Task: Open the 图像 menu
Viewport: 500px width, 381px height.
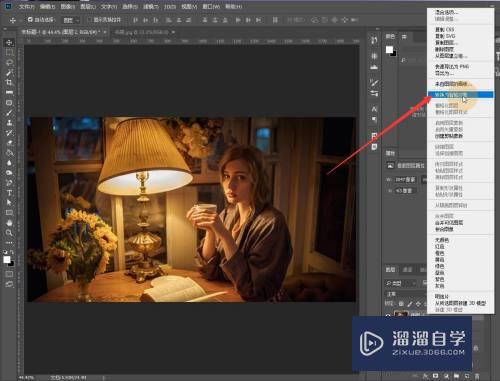Action: tap(67, 6)
